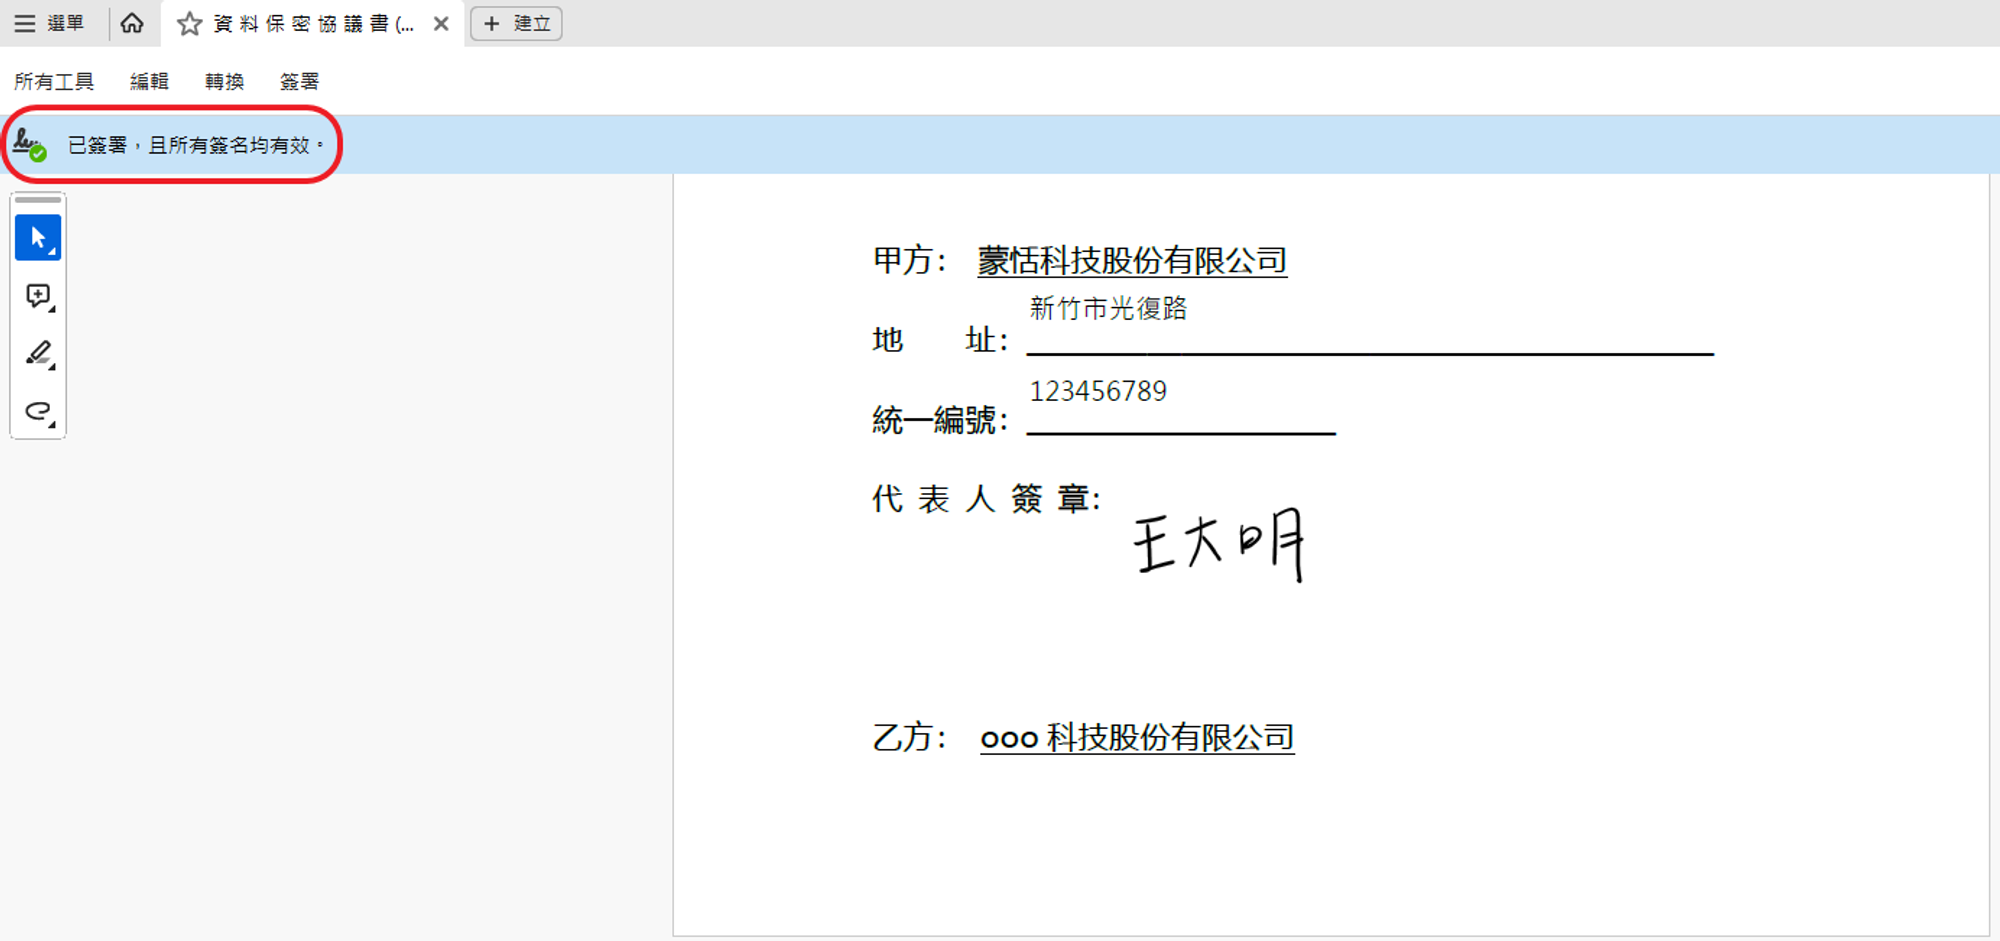Open the hamburger 選單 menu
This screenshot has width=2000, height=941.
(49, 23)
